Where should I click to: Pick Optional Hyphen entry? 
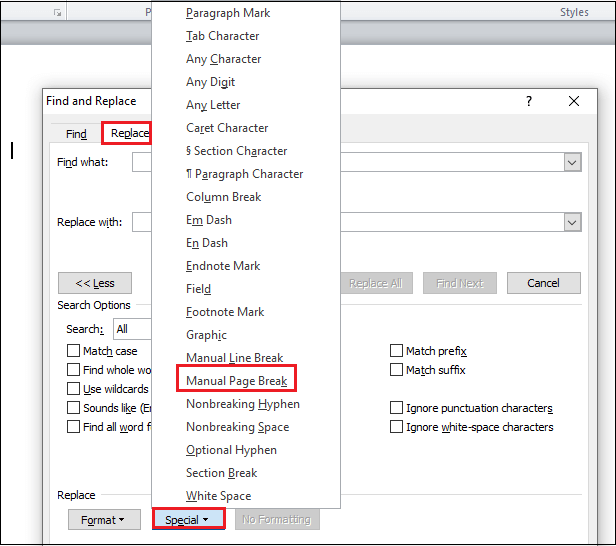pyautogui.click(x=246, y=450)
